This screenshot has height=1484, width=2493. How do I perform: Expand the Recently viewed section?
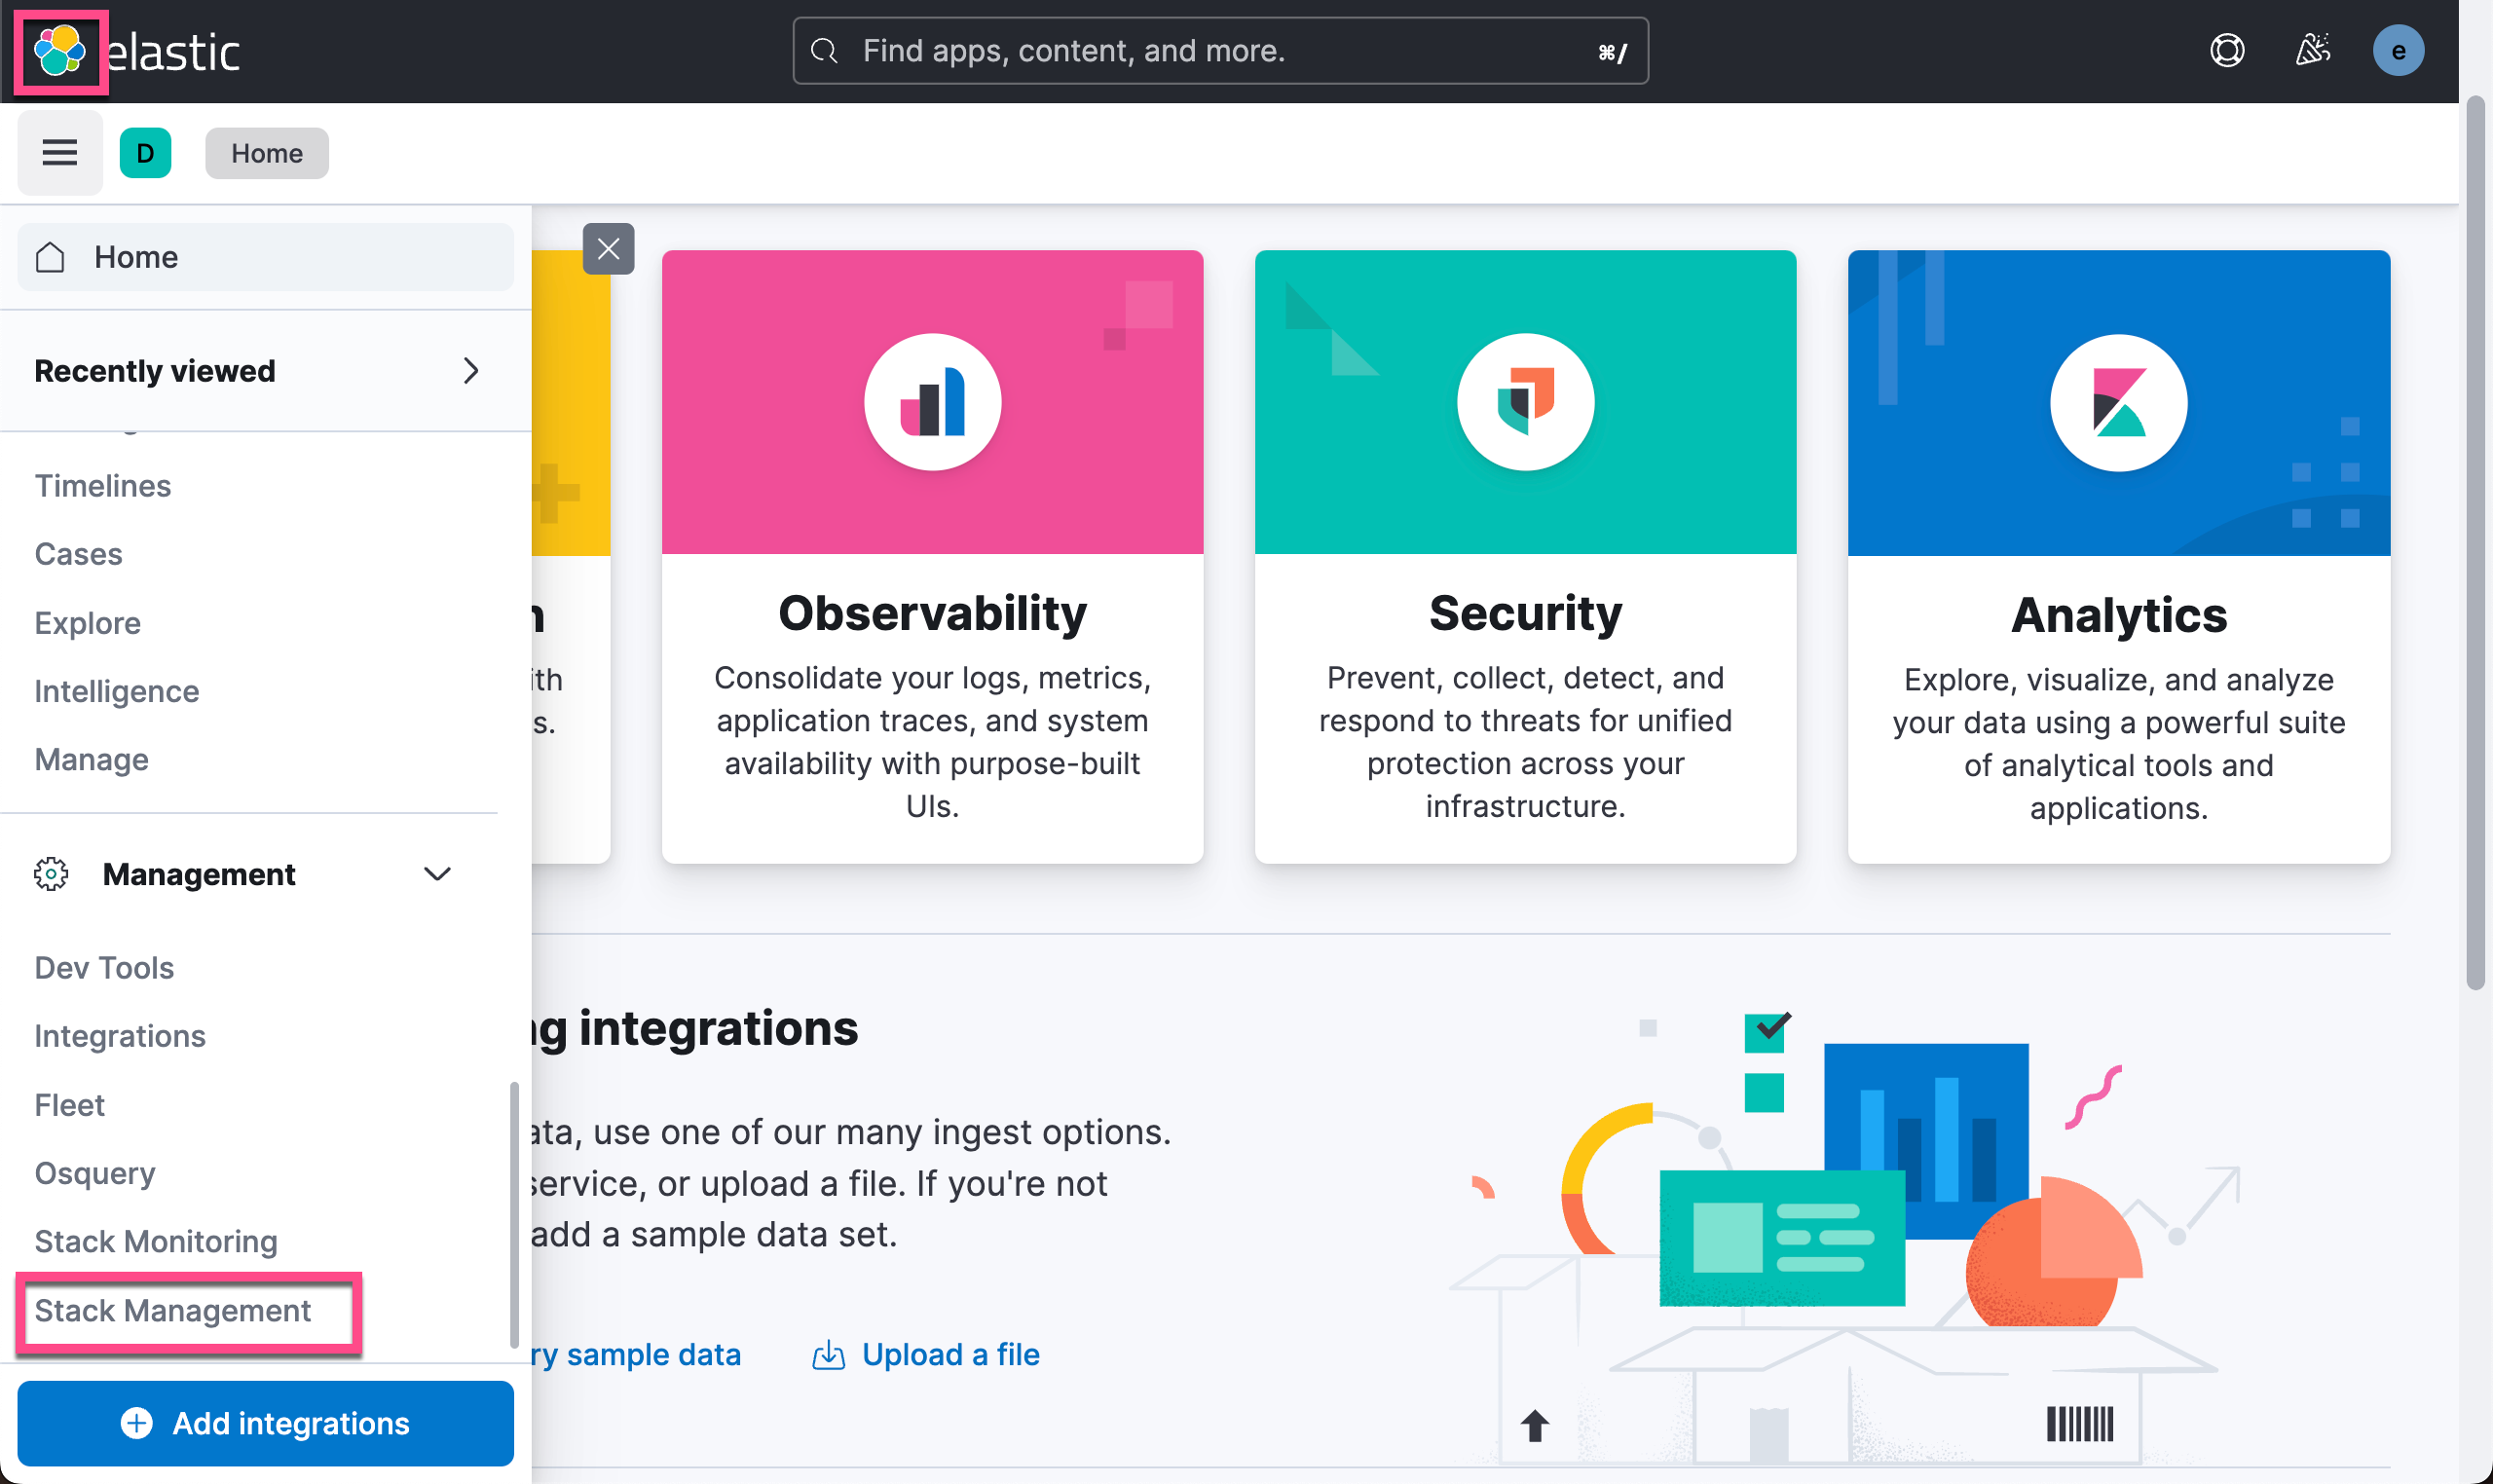point(471,371)
